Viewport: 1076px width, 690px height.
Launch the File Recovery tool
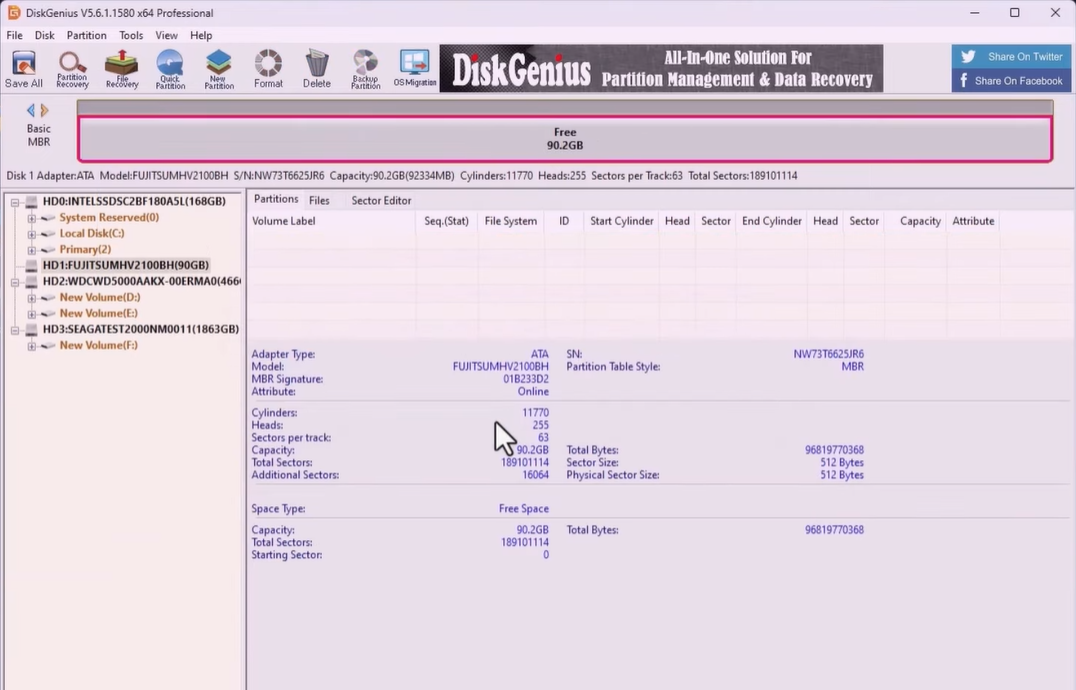[122, 69]
